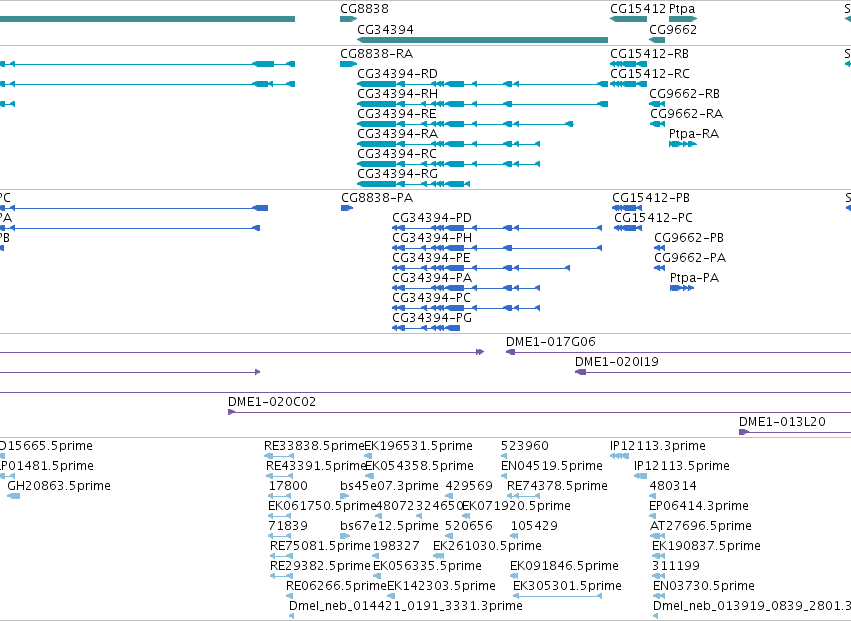Select EST EN04519.5prime

pyautogui.click(x=551, y=466)
